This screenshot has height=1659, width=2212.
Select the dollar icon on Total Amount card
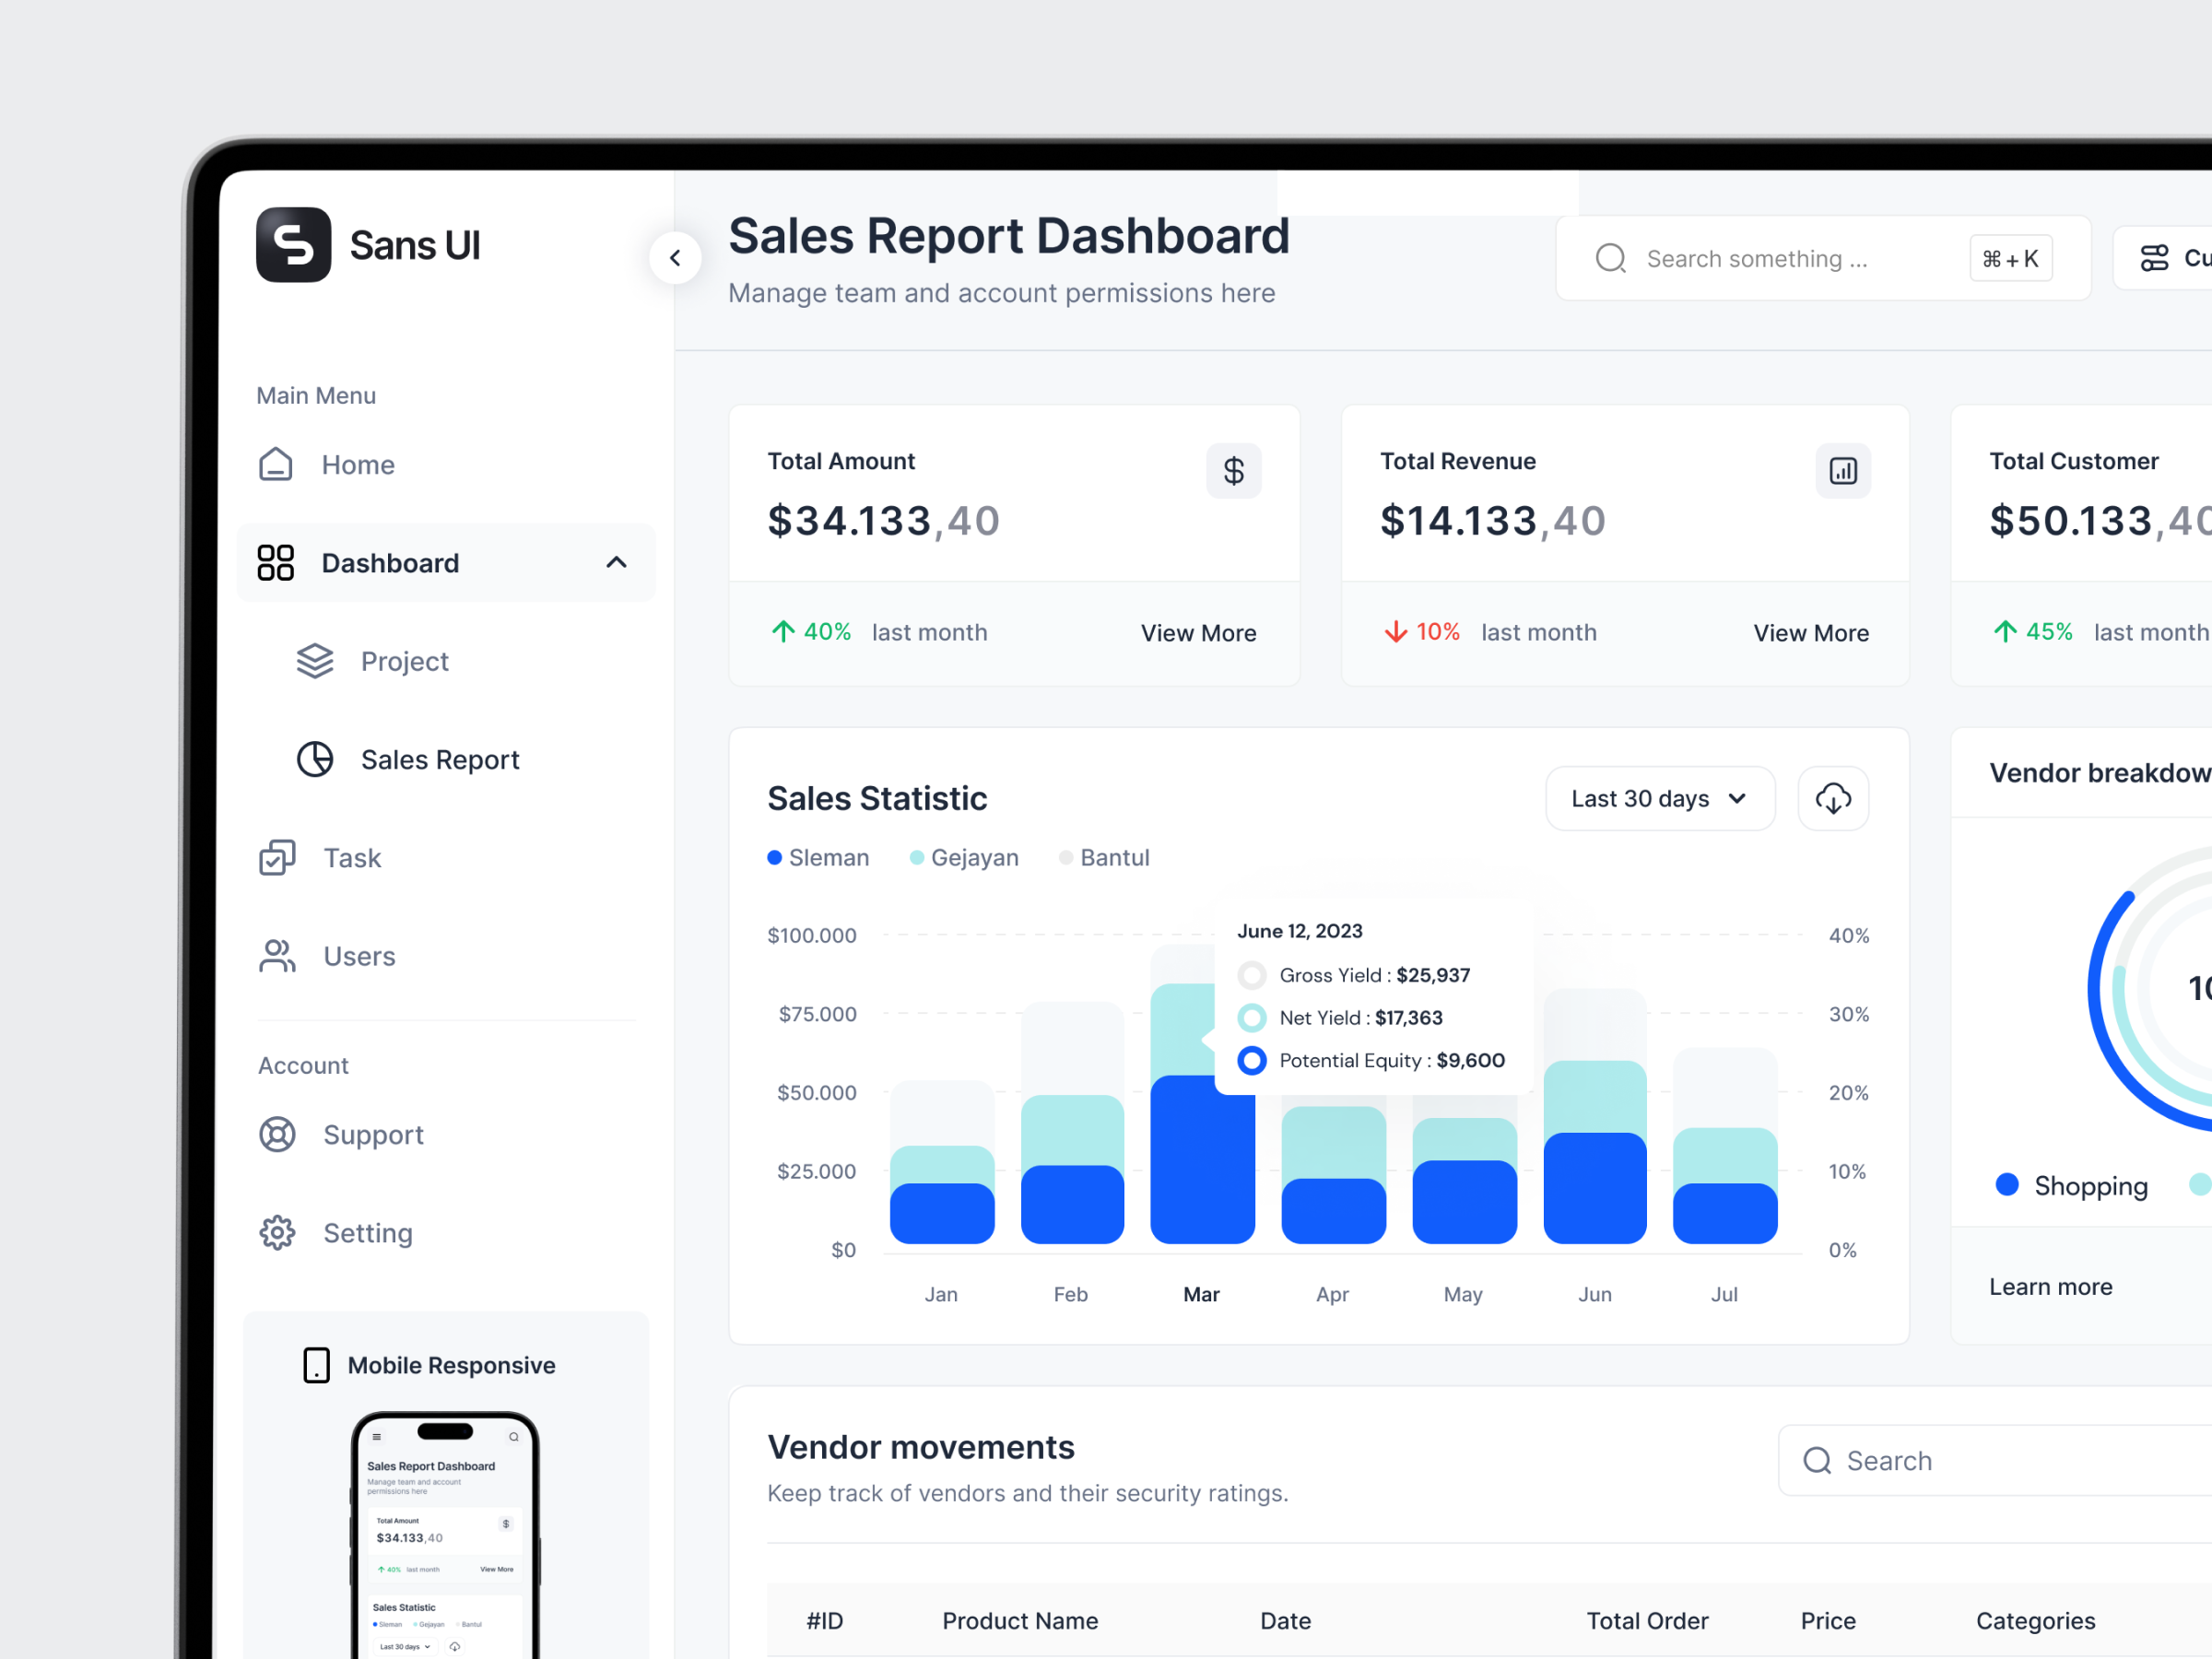pyautogui.click(x=1234, y=470)
